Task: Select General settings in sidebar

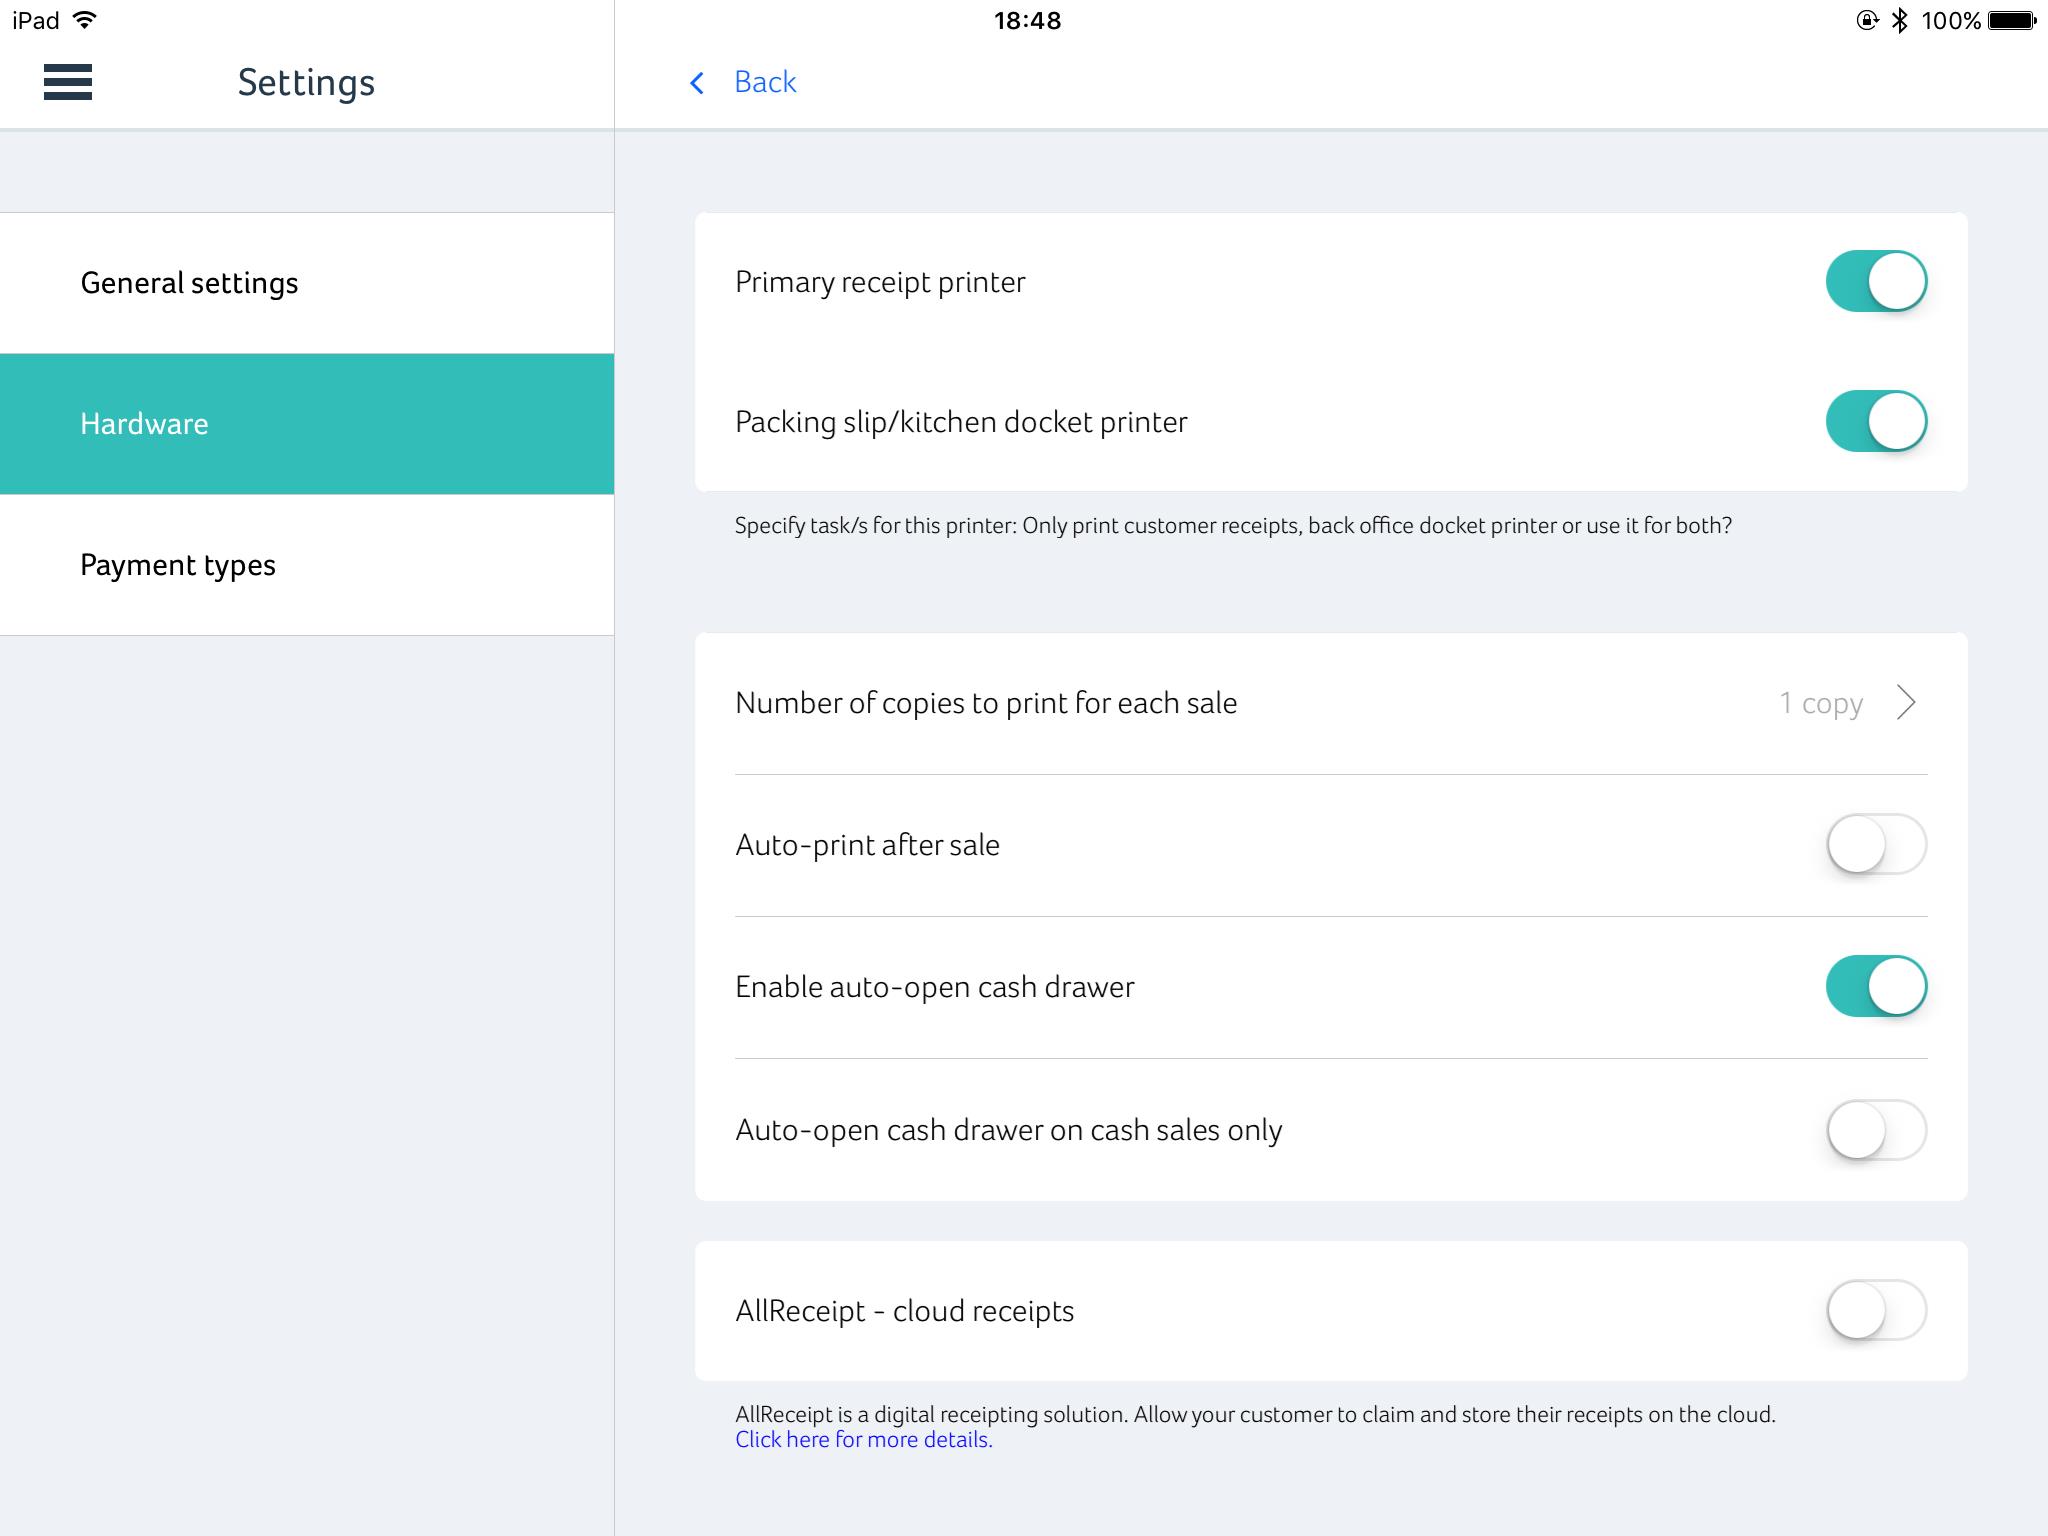Action: (190, 283)
